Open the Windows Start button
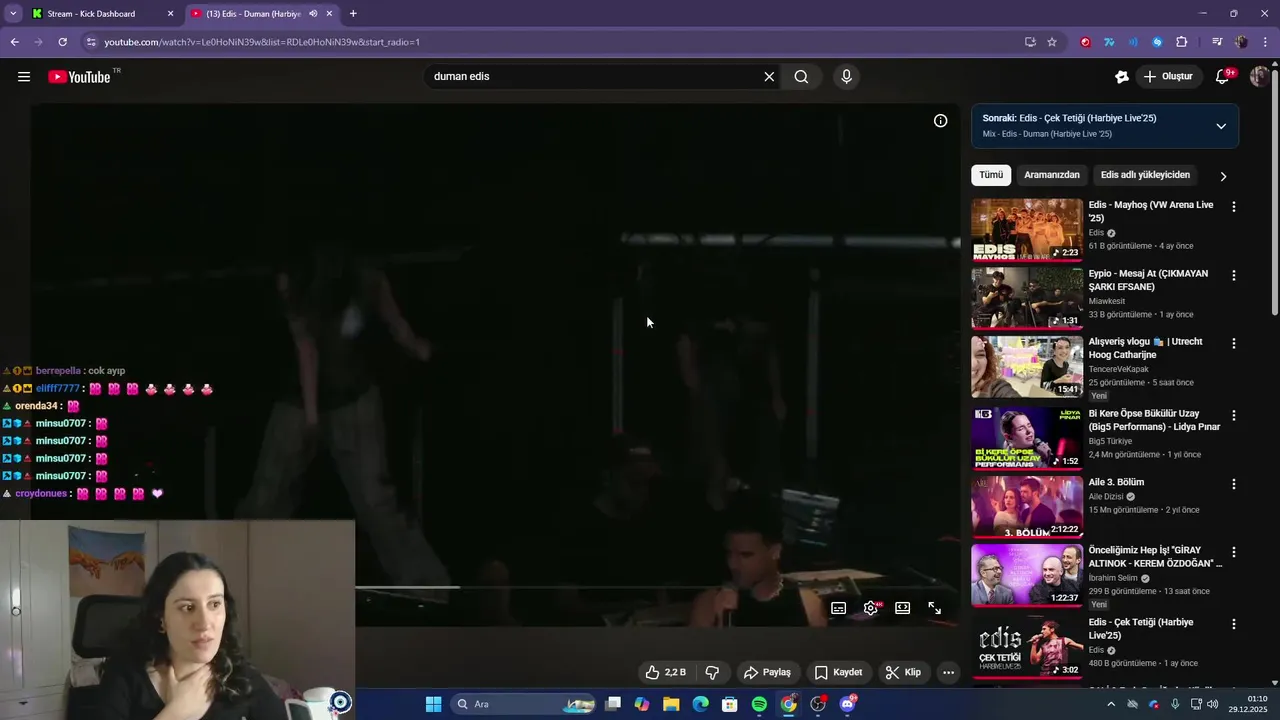Screen dimensions: 1280x720 pos(433,704)
